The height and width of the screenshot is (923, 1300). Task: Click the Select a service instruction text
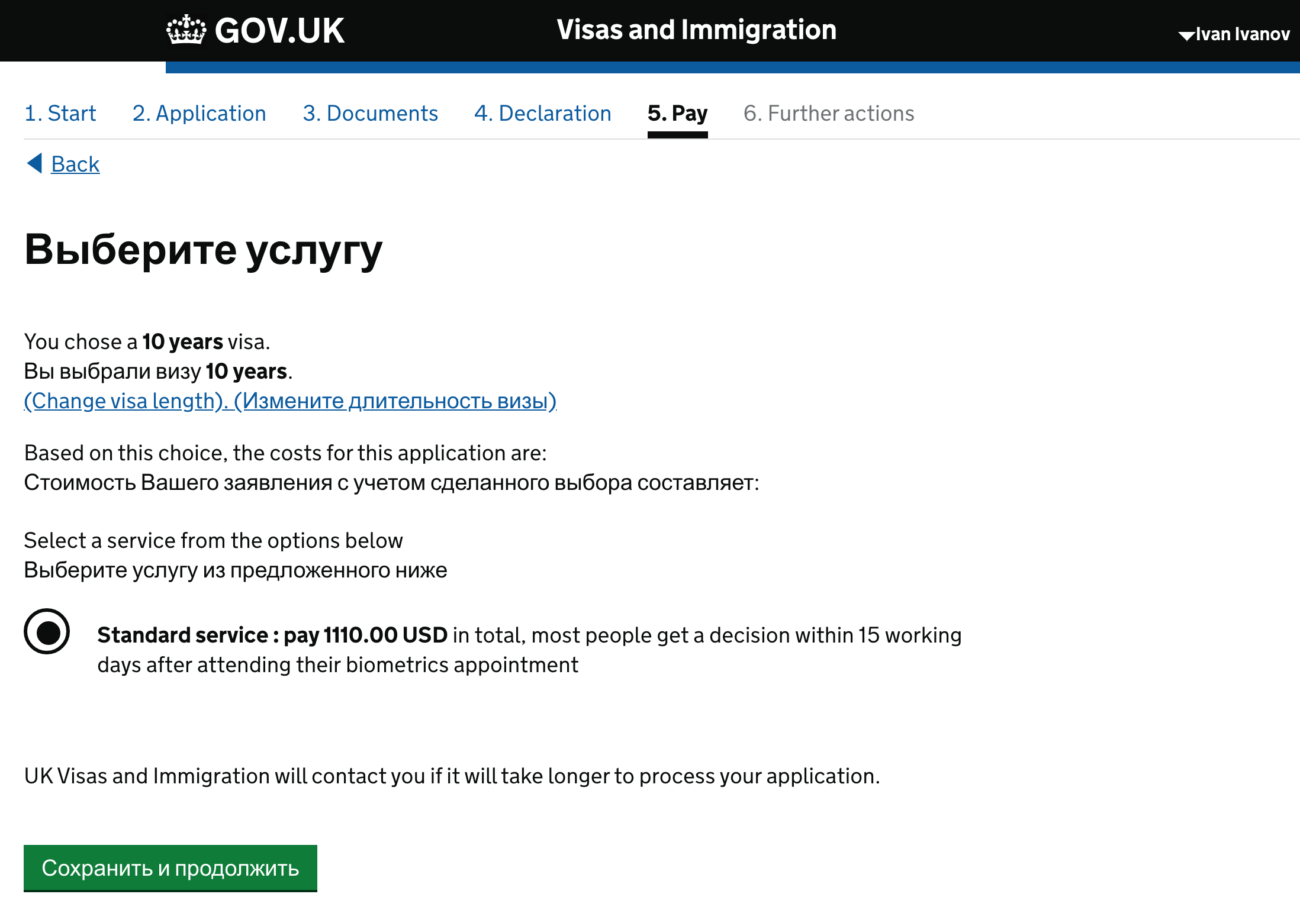coord(213,541)
